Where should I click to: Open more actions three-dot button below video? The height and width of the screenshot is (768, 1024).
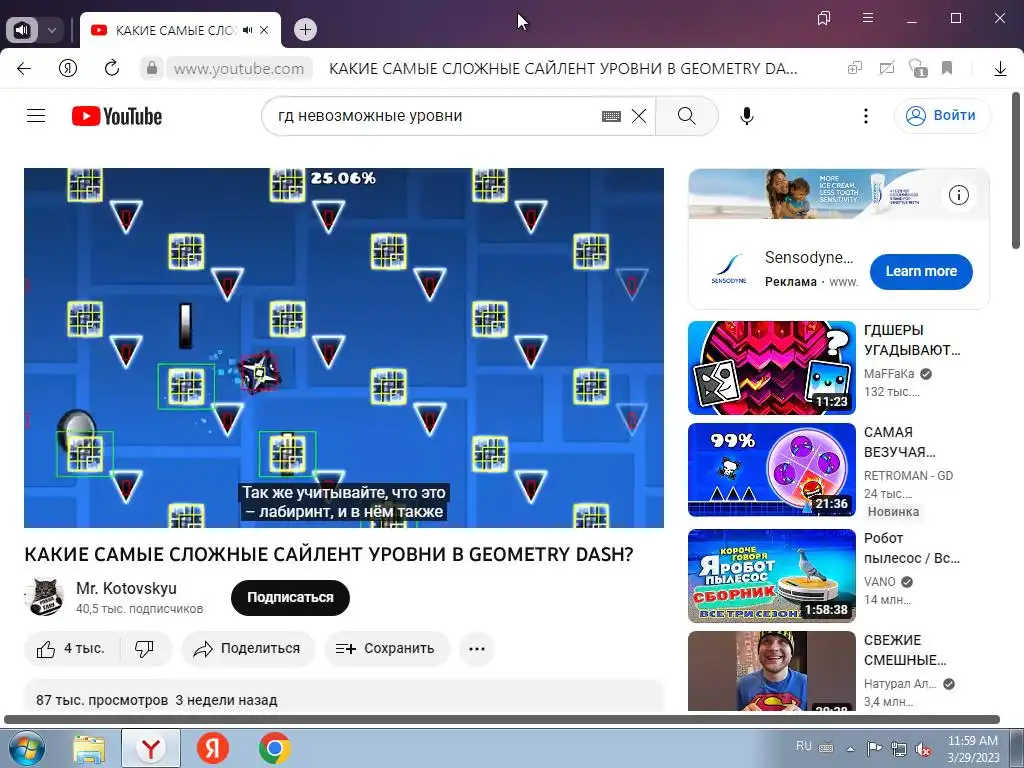click(x=477, y=648)
